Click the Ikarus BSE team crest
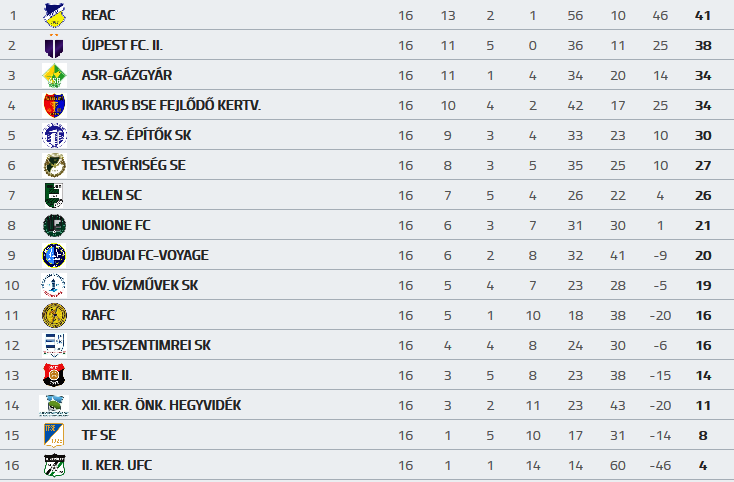The width and height of the screenshot is (734, 482). [x=53, y=105]
